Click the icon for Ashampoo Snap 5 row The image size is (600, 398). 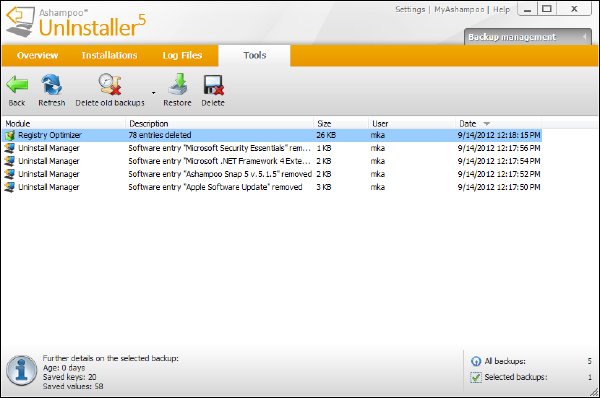click(x=10, y=174)
